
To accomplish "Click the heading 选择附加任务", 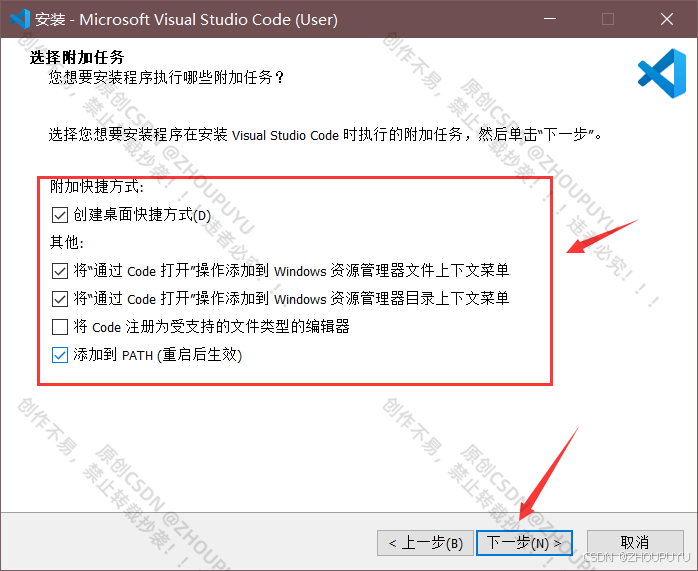I will [77, 57].
